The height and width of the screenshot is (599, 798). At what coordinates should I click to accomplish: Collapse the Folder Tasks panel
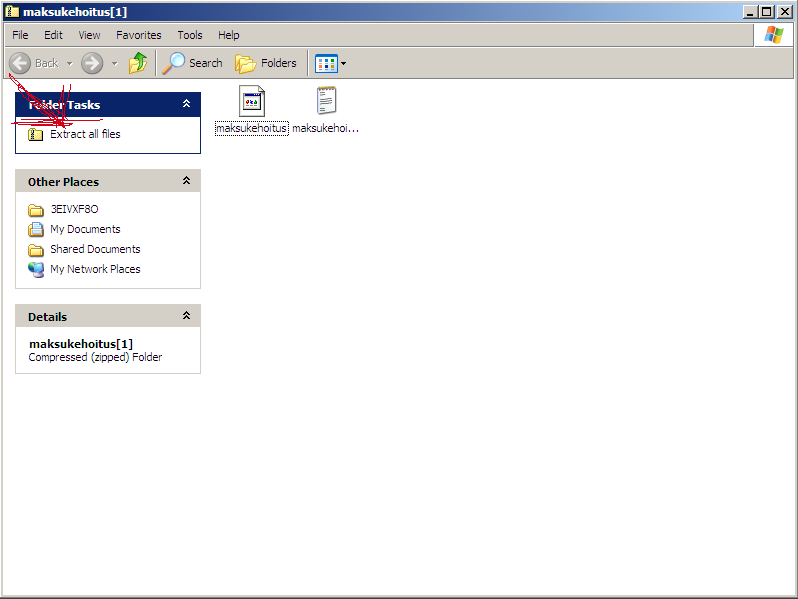(186, 104)
